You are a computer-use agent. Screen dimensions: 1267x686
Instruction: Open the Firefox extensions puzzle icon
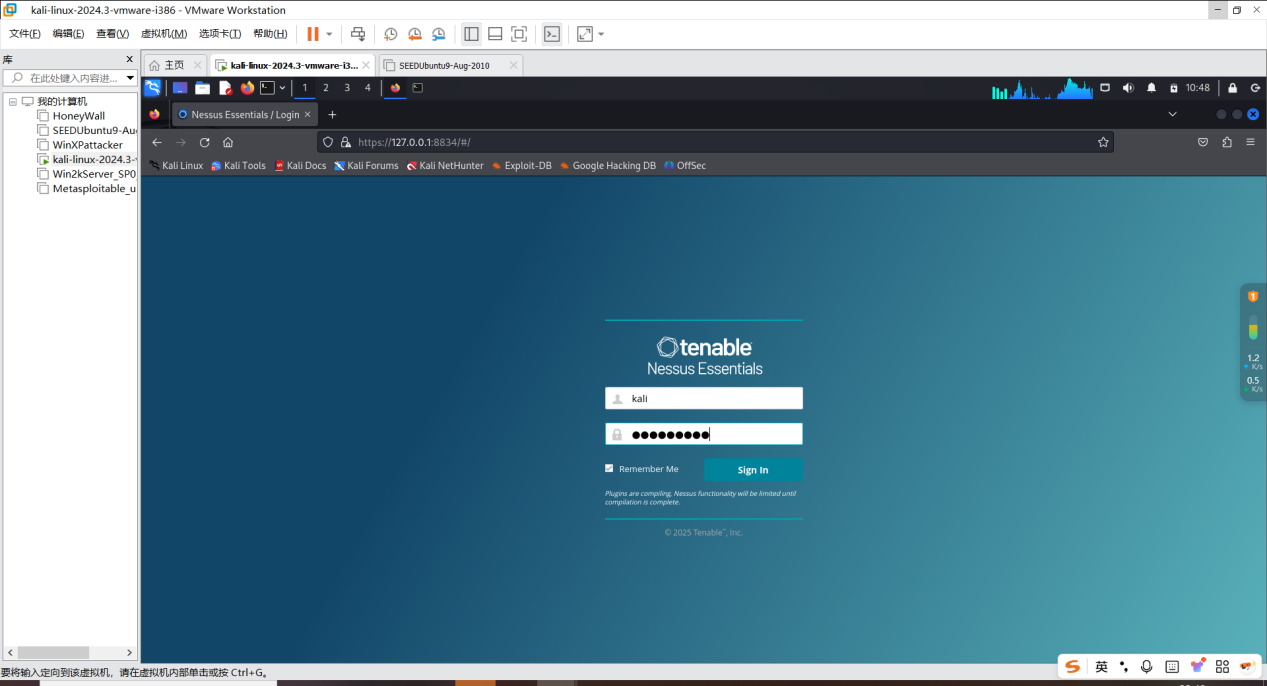[x=1227, y=142]
